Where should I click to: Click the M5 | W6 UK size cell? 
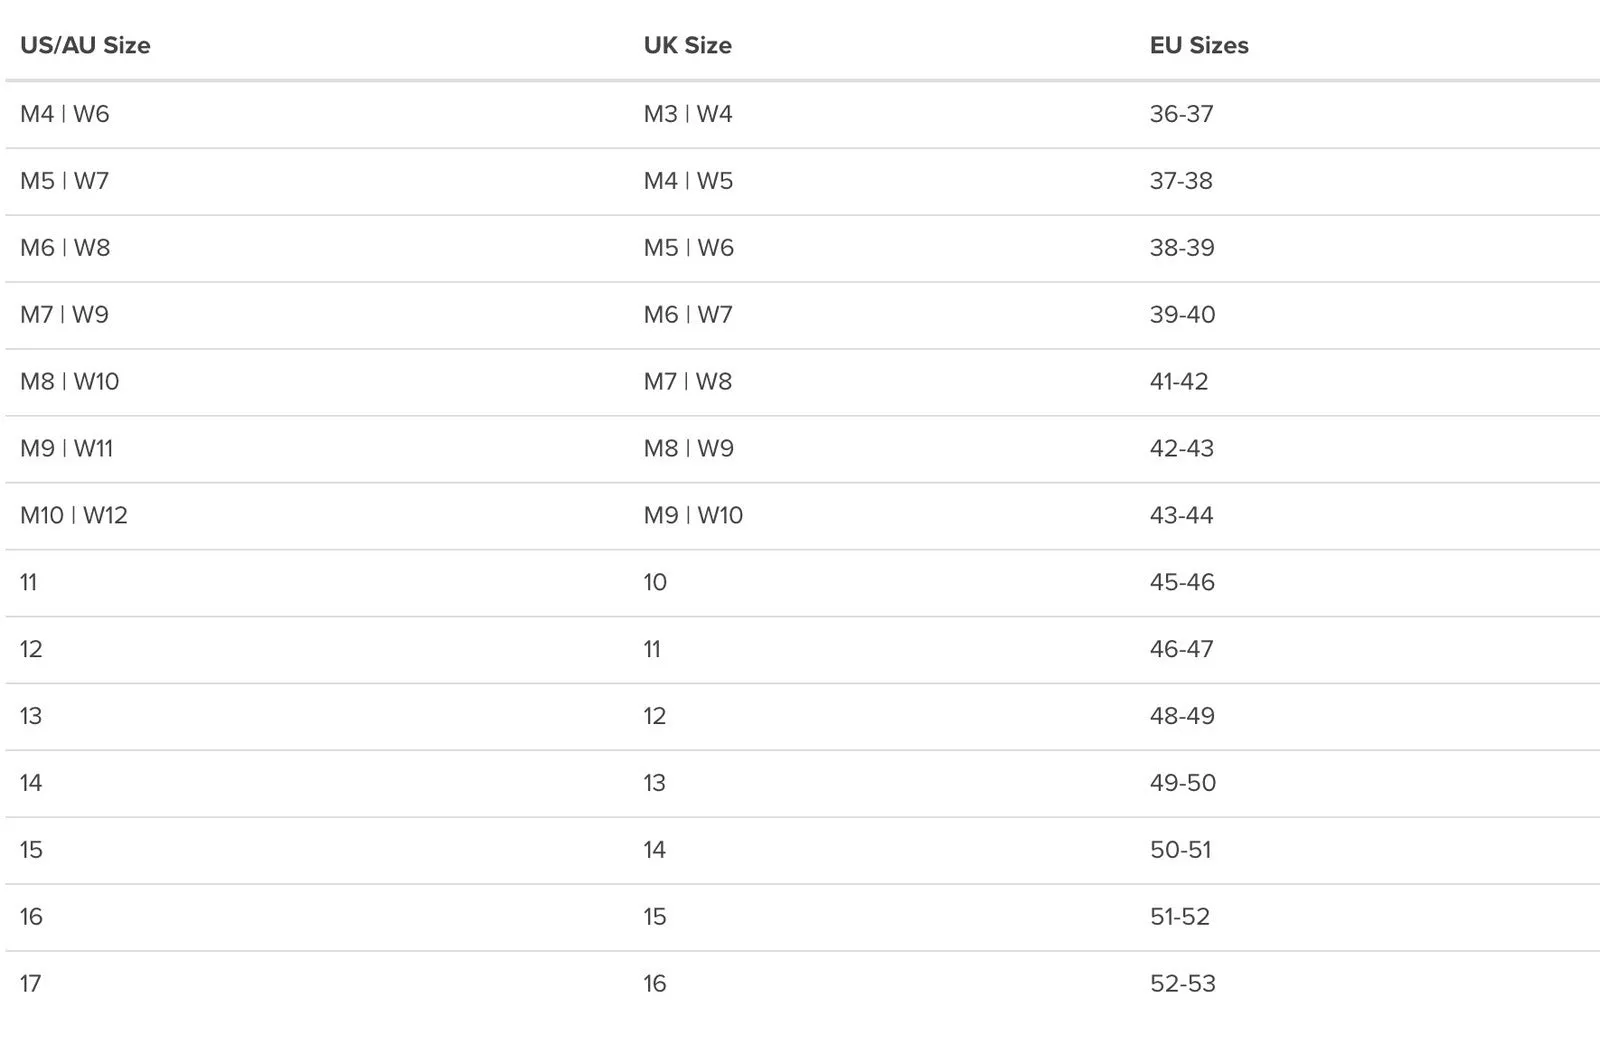688,248
